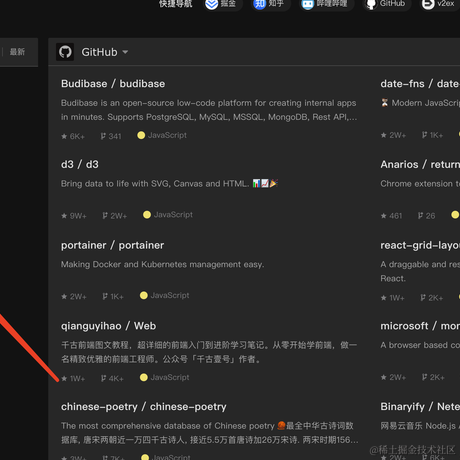
Task: Open chinese-poetry / chinese-poetry repository
Action: (x=144, y=407)
